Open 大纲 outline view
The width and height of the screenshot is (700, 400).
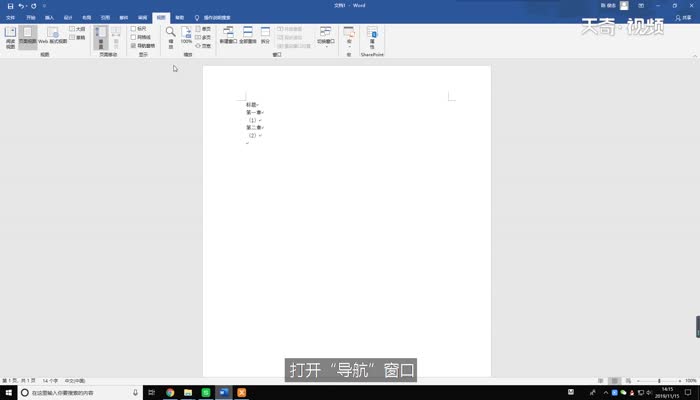pos(77,29)
